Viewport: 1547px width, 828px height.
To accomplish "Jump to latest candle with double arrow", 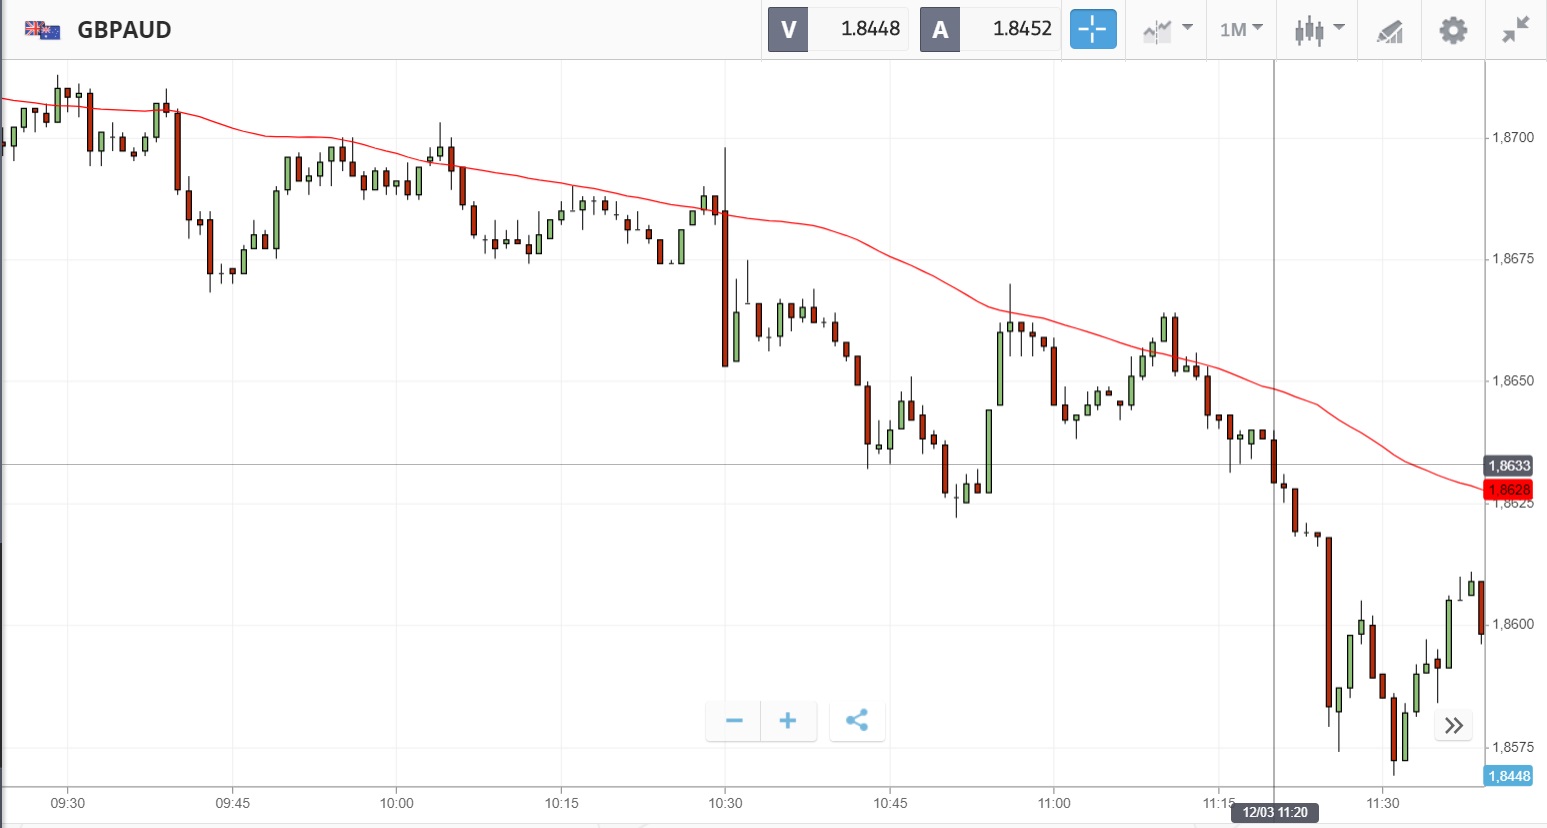I will tap(1454, 725).
